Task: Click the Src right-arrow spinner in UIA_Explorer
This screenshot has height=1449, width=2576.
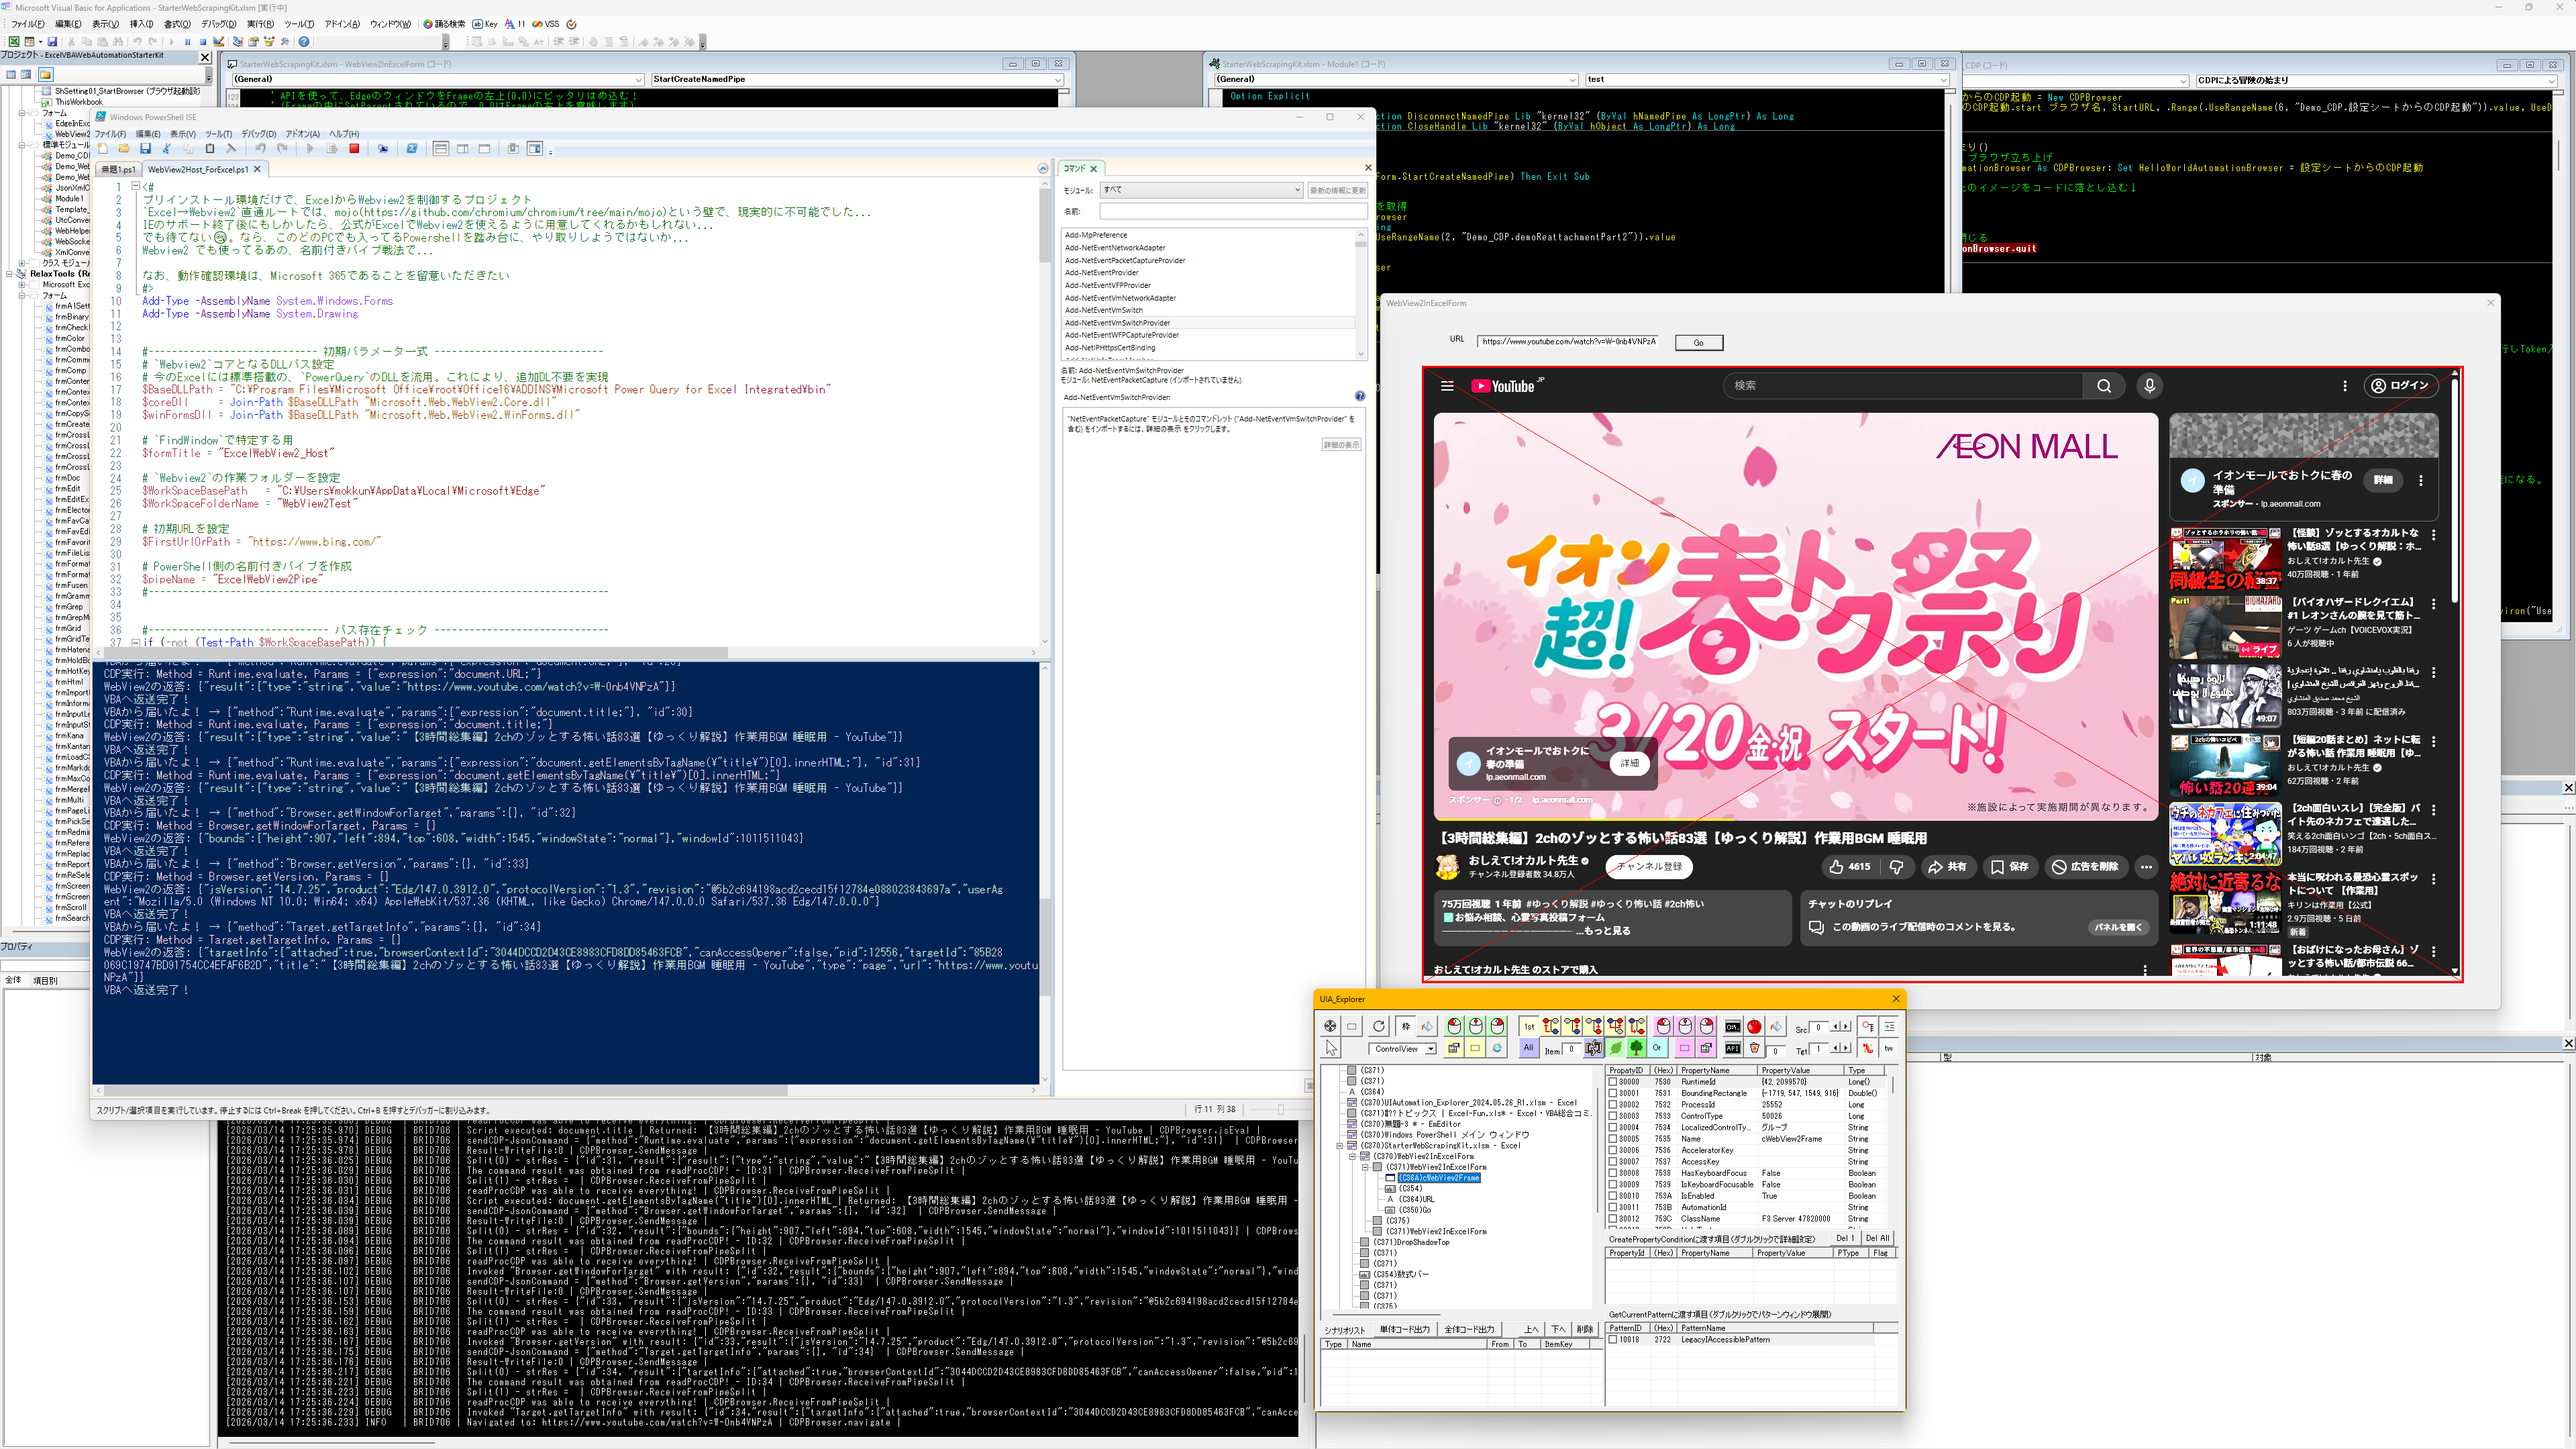Action: point(1846,1026)
